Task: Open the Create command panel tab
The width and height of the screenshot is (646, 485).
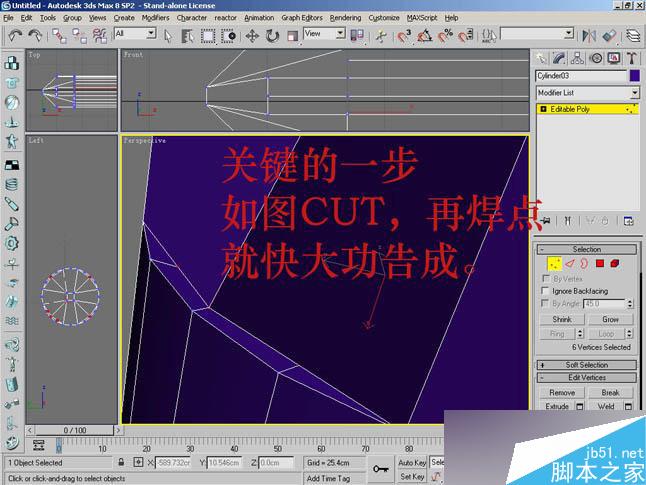Action: 541,58
